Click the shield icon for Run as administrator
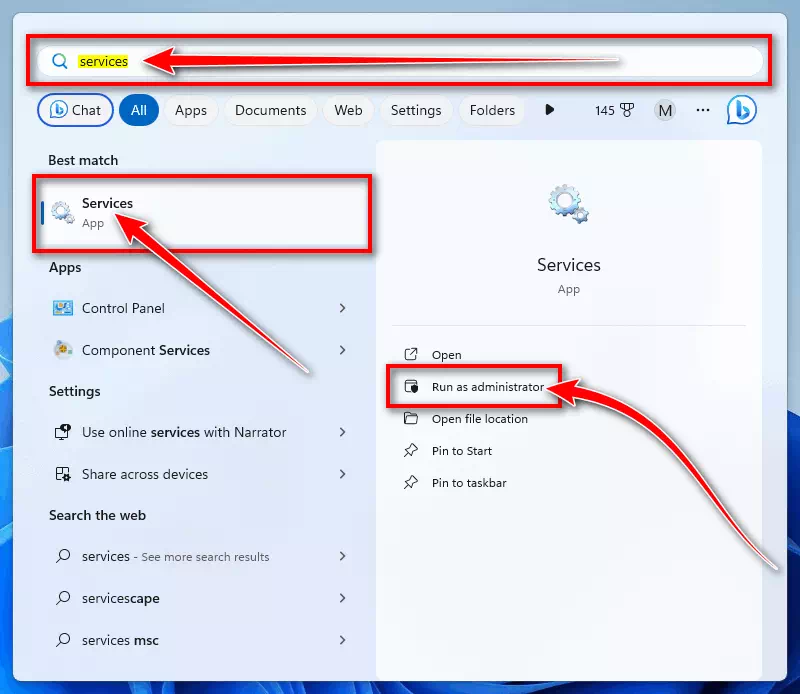This screenshot has width=800, height=694. coord(411,386)
